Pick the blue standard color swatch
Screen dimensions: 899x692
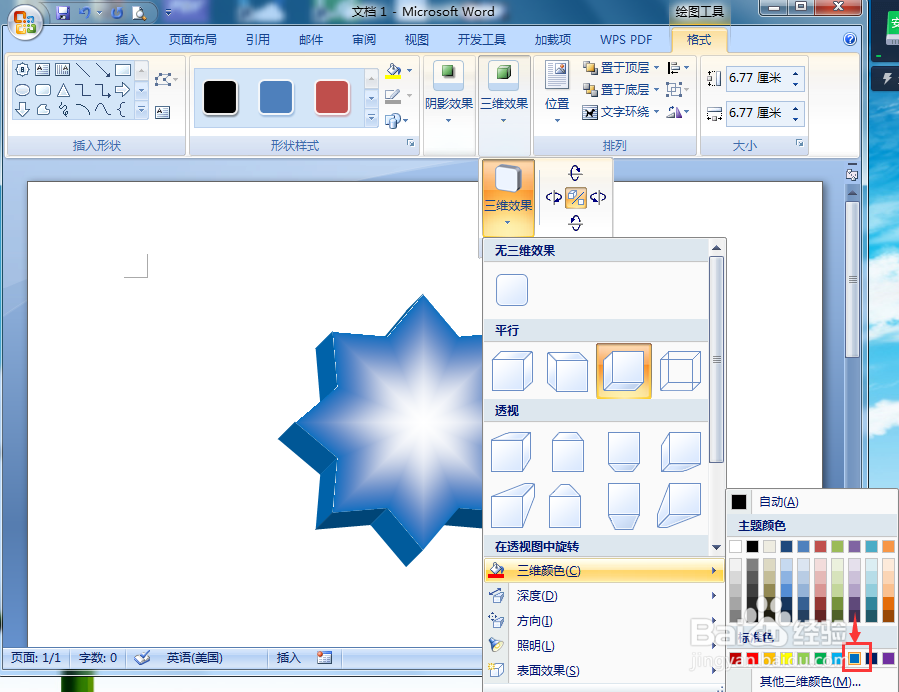pos(854,658)
